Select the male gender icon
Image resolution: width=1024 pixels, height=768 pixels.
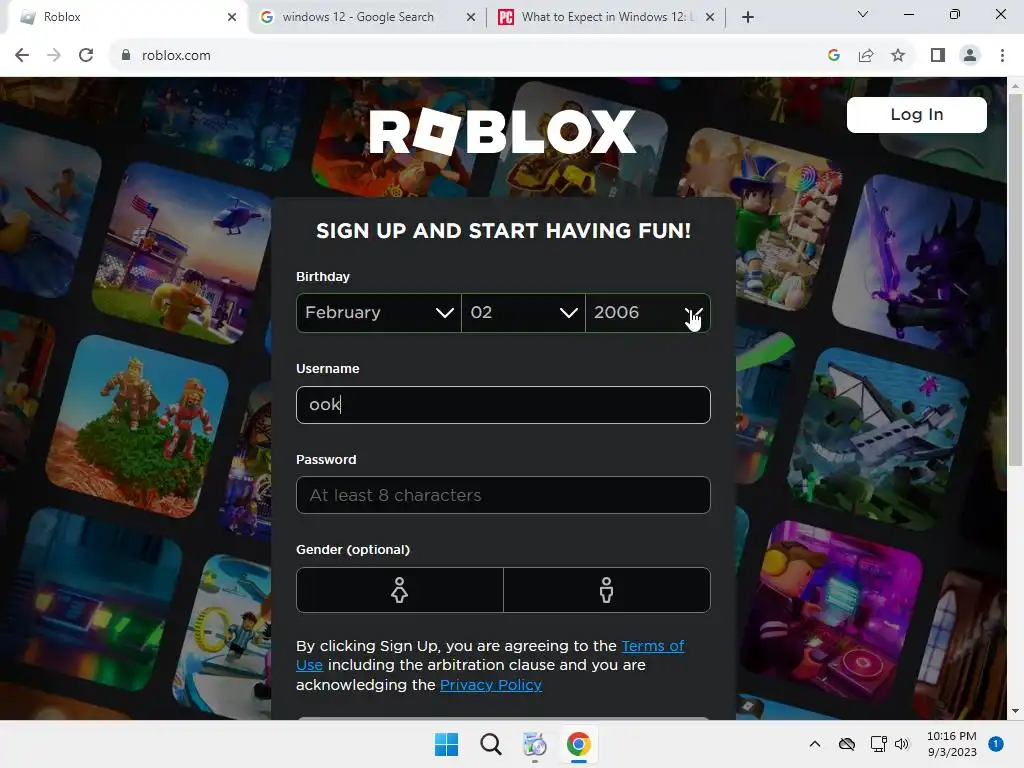(607, 590)
